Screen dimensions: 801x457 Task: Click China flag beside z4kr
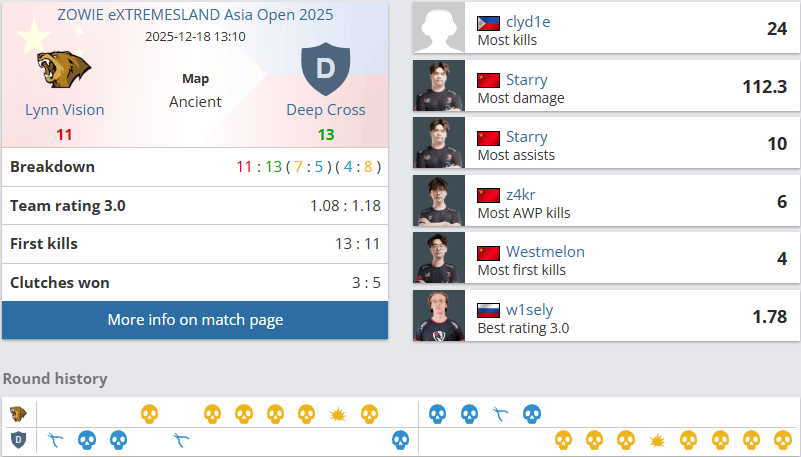(488, 196)
